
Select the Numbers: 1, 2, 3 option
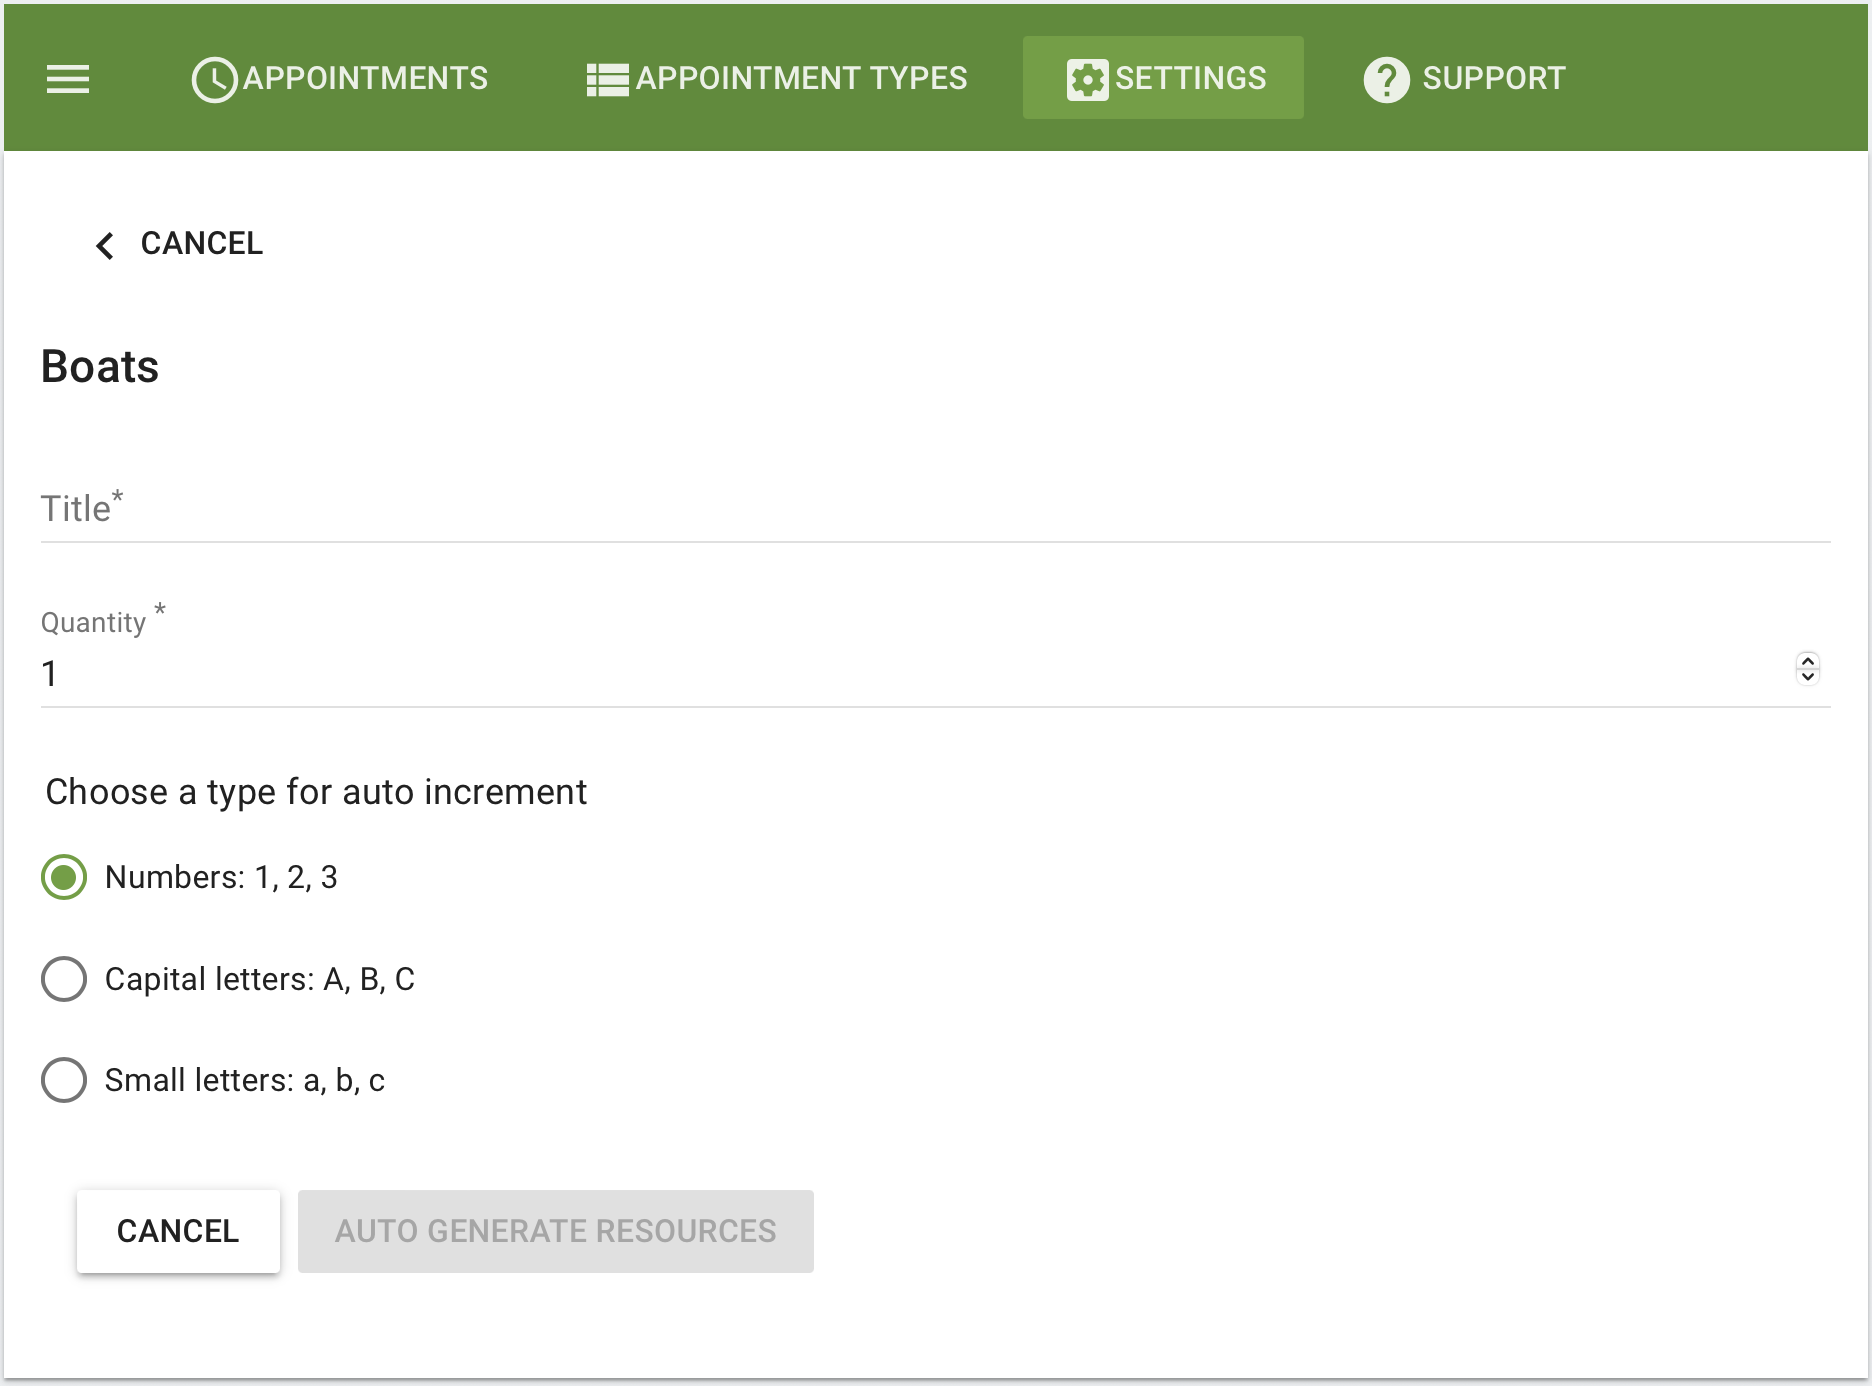(x=64, y=877)
